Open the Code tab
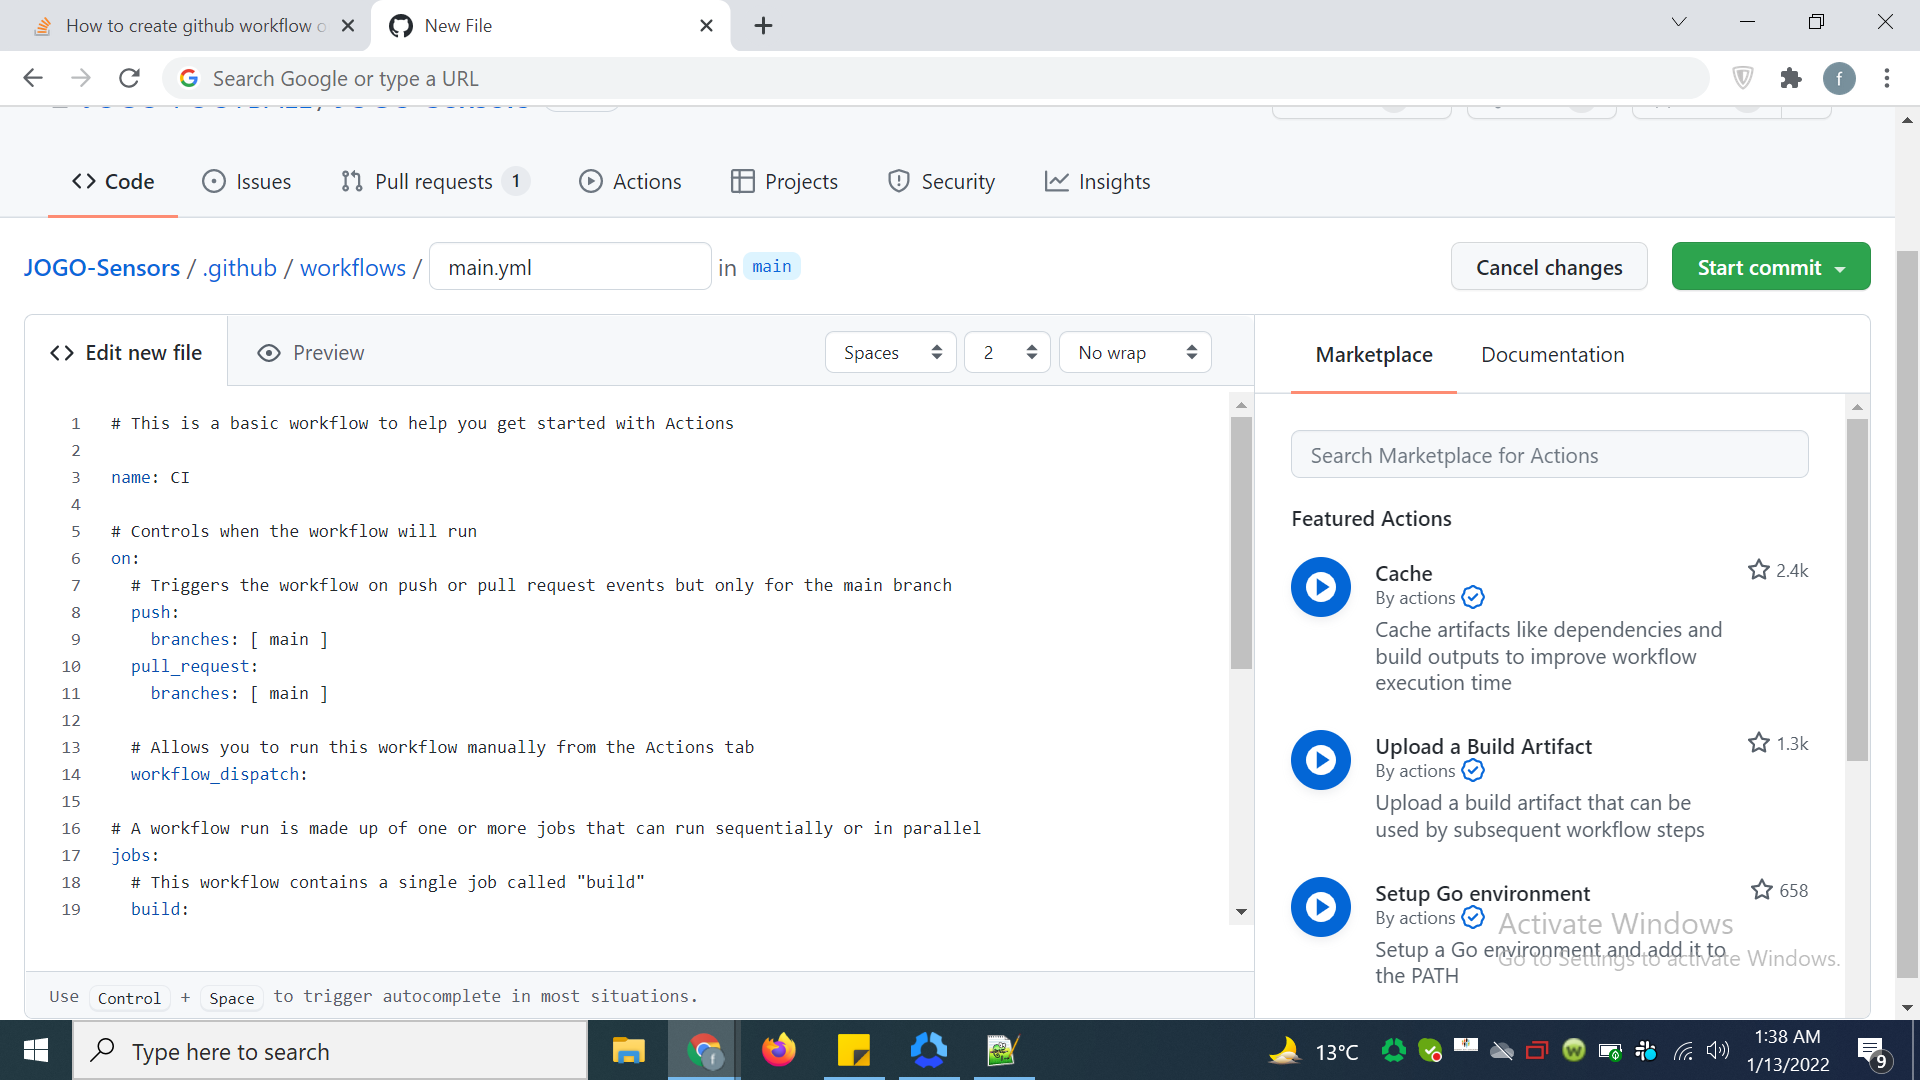Image resolution: width=1920 pixels, height=1080 pixels. click(x=113, y=181)
